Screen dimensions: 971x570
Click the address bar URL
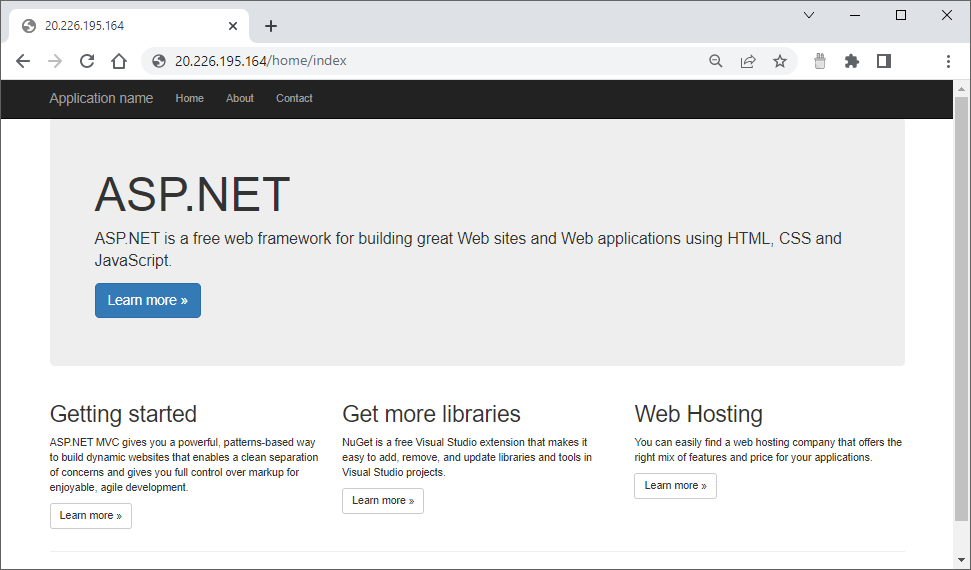pos(261,61)
